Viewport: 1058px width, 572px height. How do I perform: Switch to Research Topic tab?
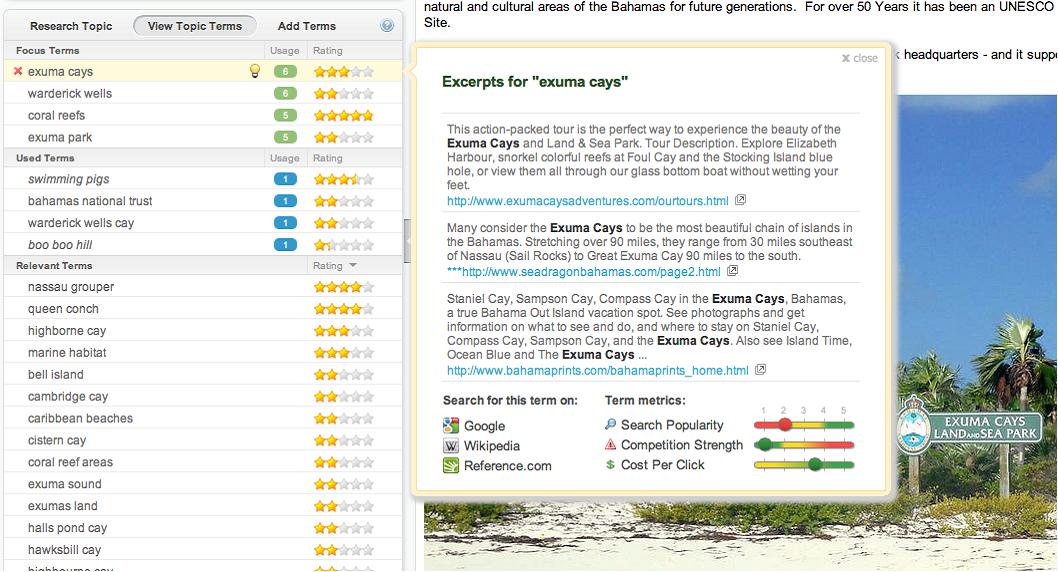point(71,26)
